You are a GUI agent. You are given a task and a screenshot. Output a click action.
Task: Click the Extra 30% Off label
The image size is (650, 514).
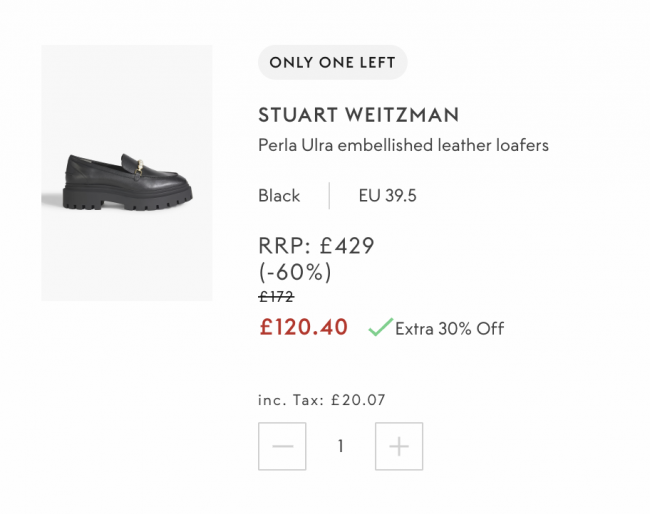click(x=450, y=329)
